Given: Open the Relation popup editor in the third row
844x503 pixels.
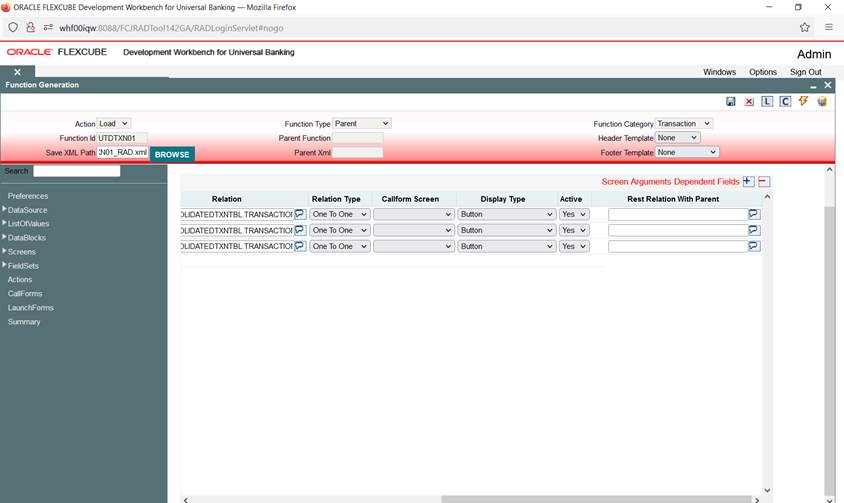Looking at the screenshot, I should tap(300, 246).
